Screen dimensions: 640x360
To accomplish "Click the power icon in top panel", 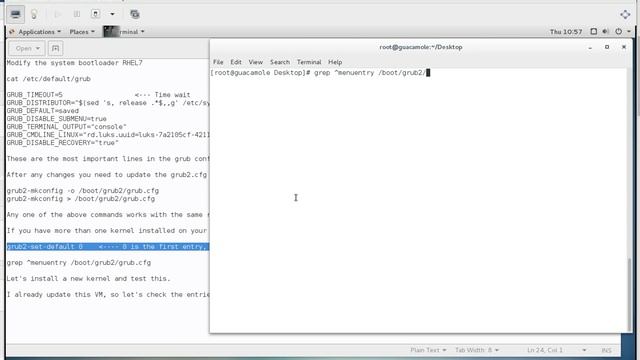I will coord(618,31).
